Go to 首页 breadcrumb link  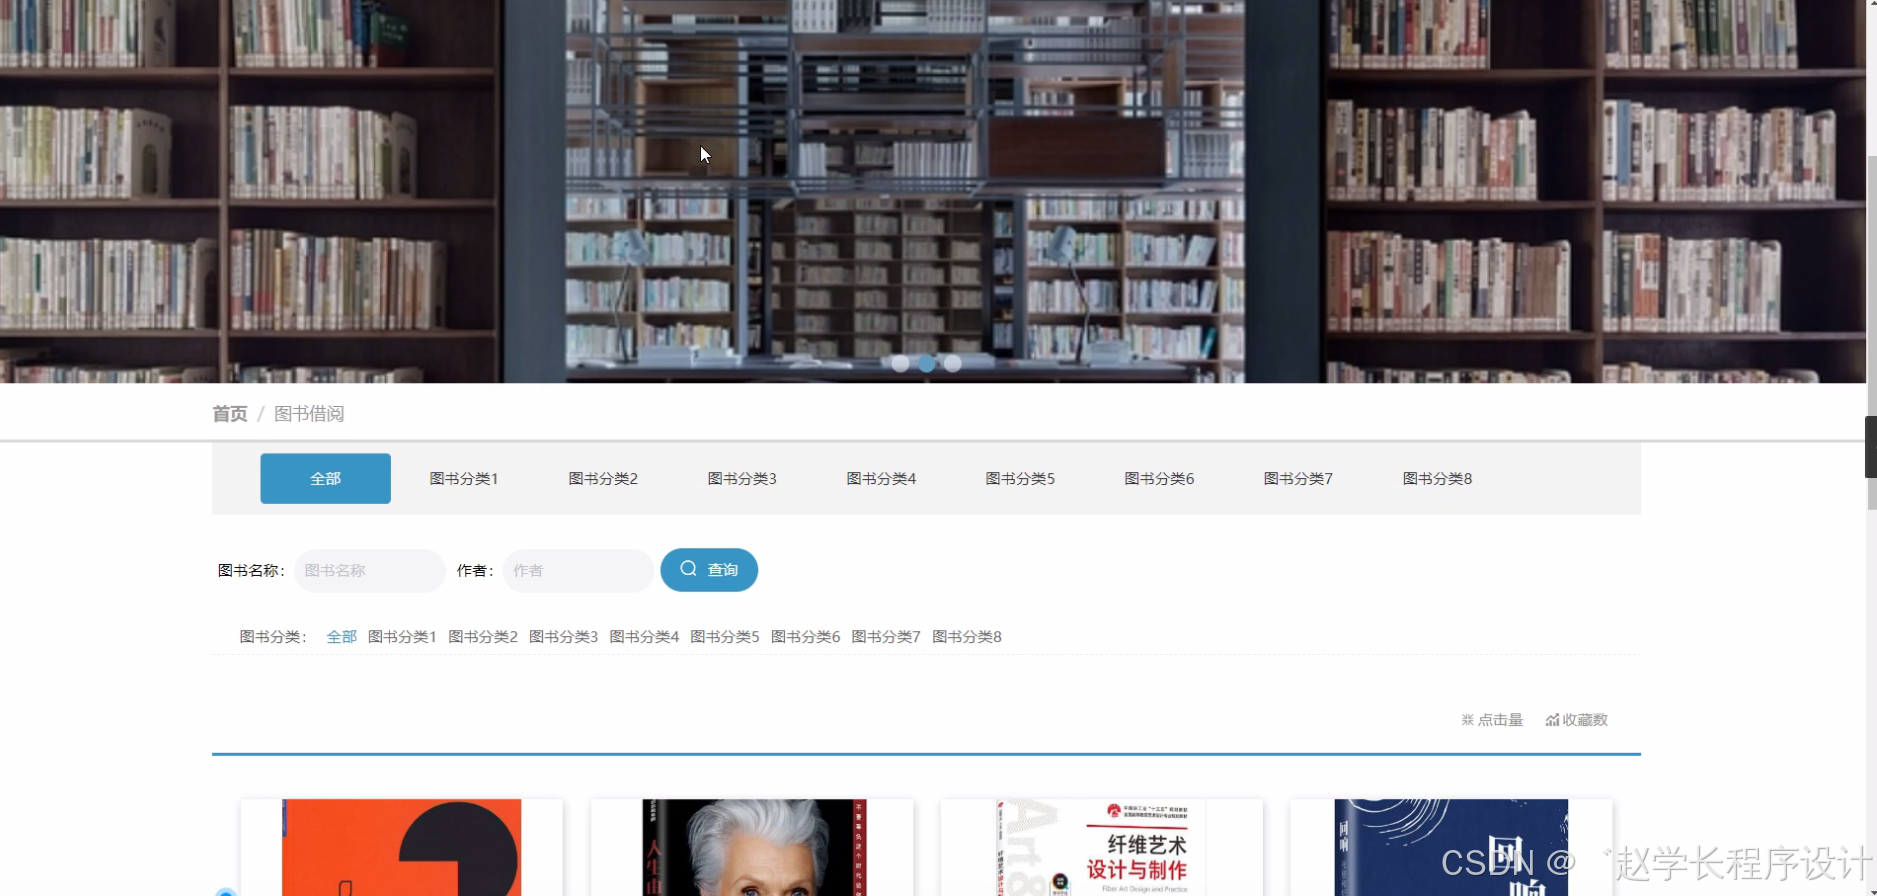point(230,414)
